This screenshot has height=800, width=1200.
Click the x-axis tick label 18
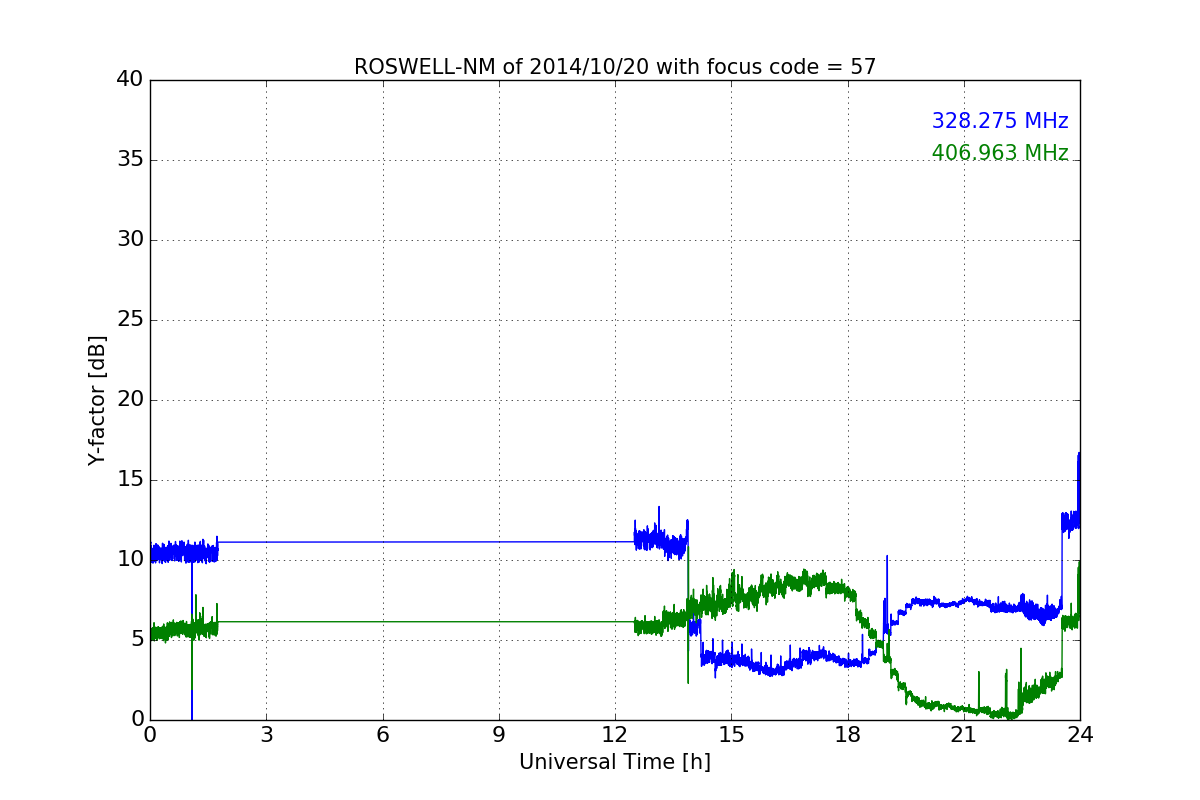848,735
